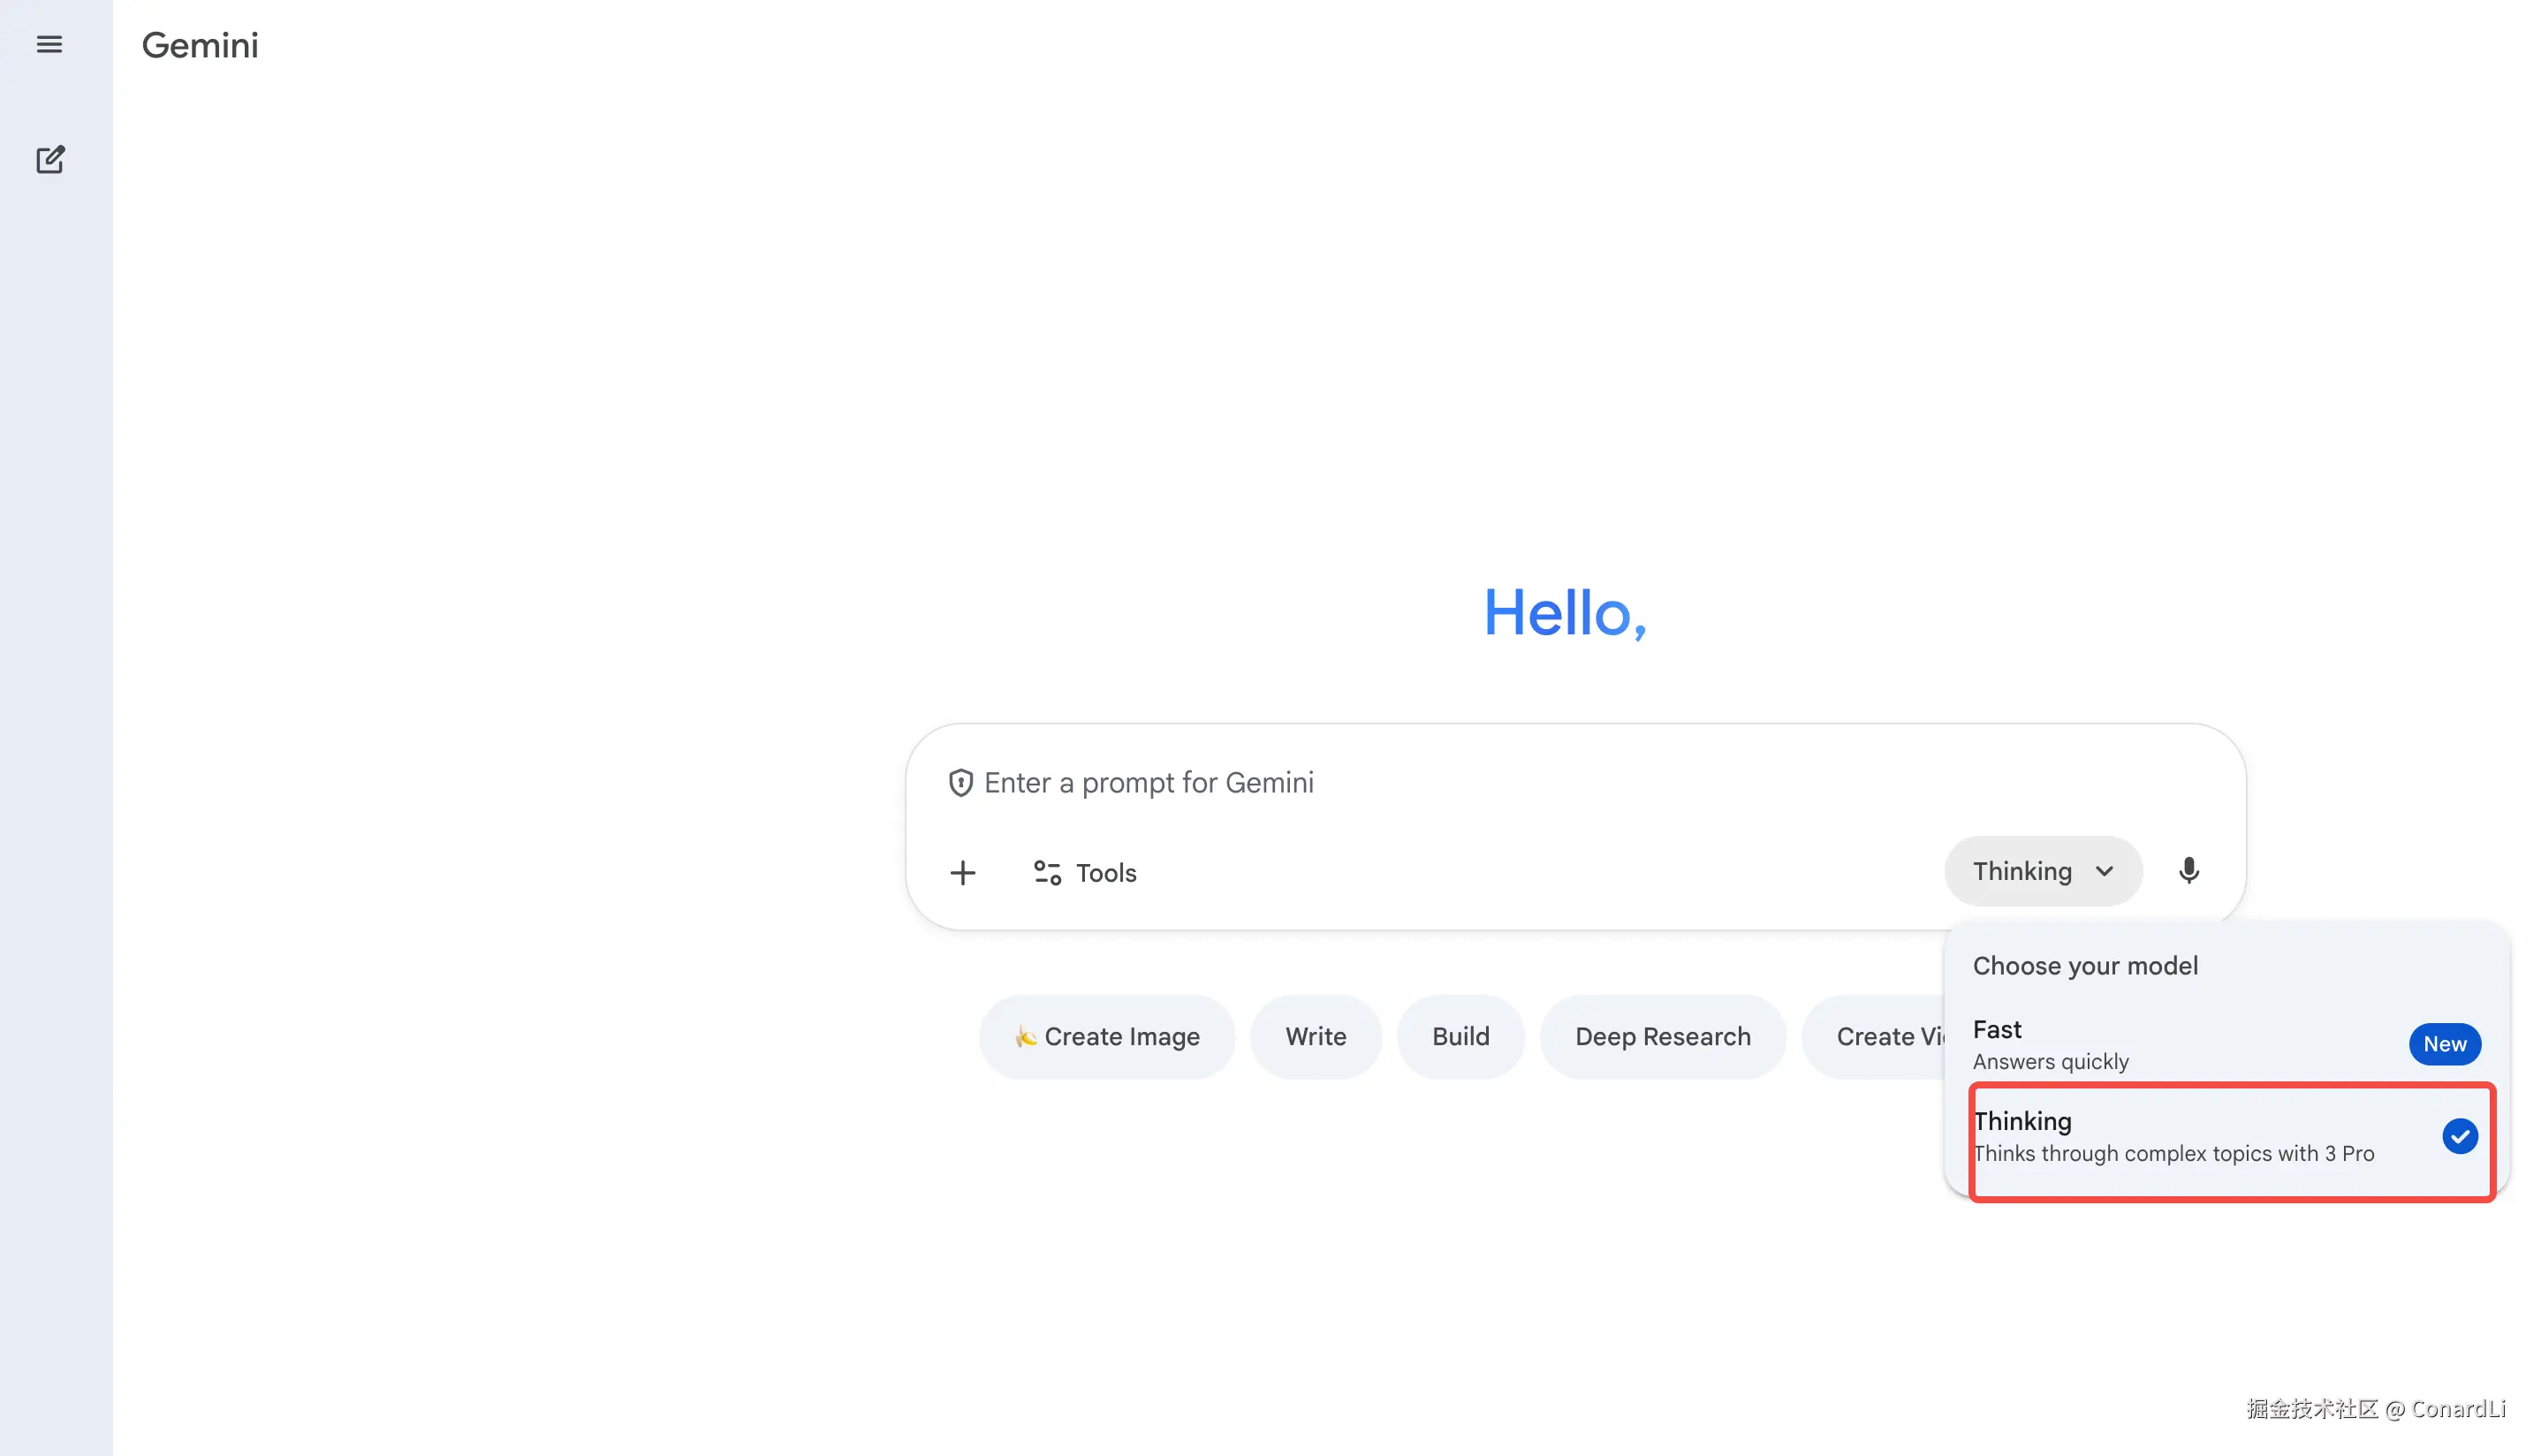This screenshot has width=2541, height=1456.
Task: Click the banana icon on Create Image
Action: [x=1025, y=1037]
